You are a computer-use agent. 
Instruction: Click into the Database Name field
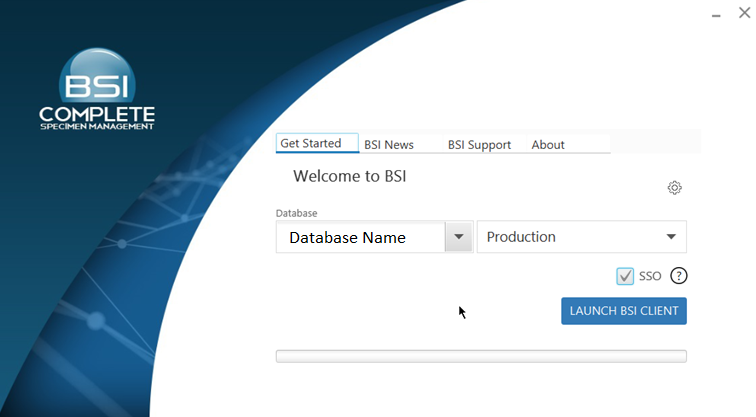pyautogui.click(x=361, y=237)
